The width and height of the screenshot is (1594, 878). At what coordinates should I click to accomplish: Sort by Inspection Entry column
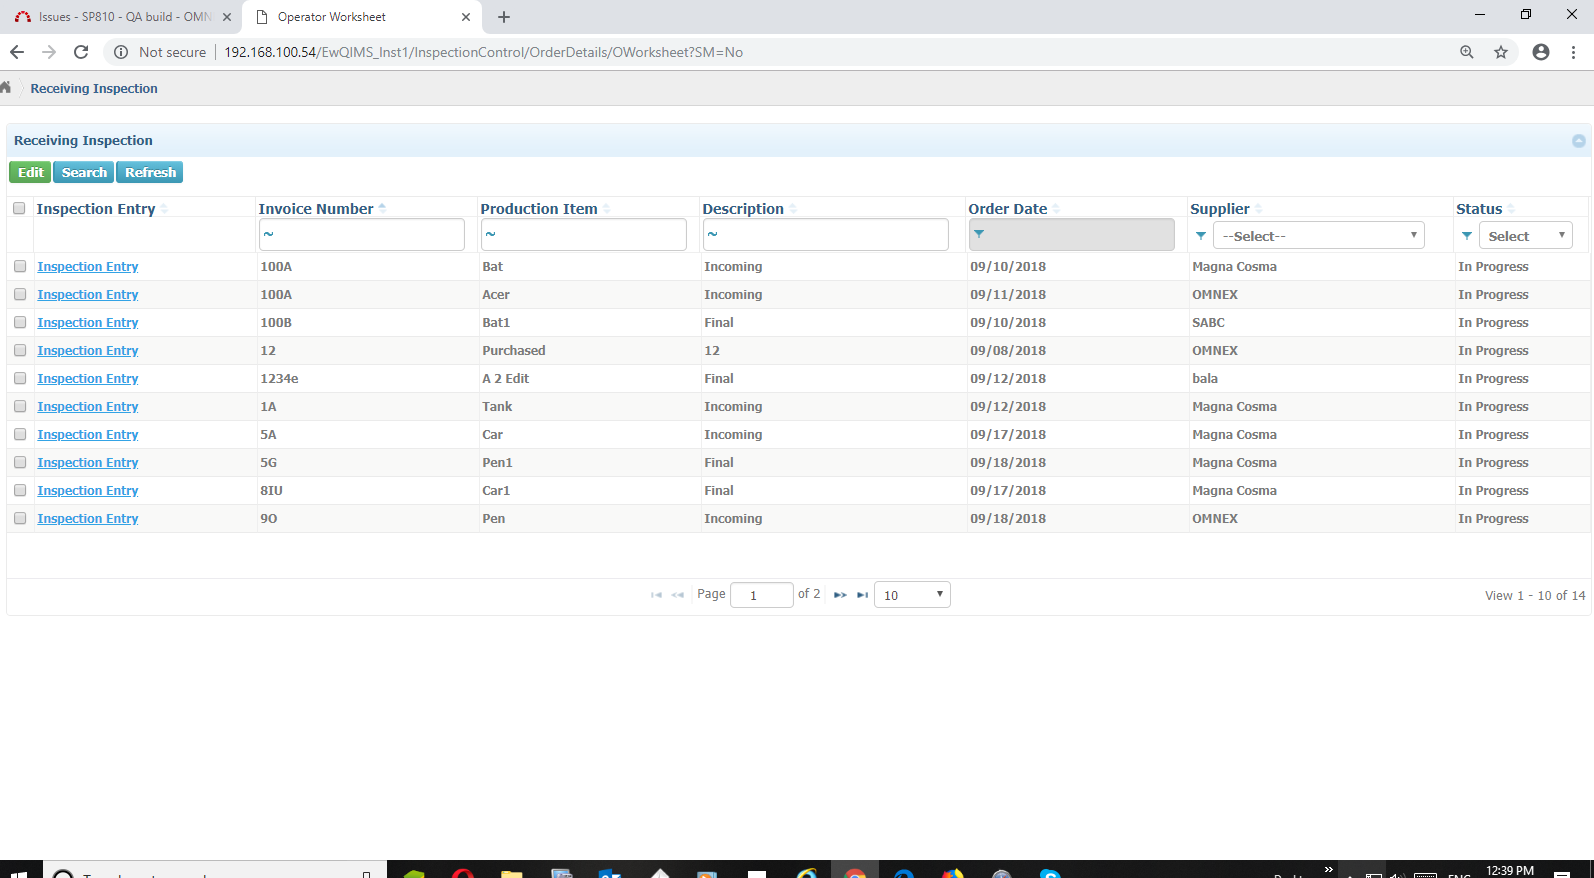tap(102, 209)
